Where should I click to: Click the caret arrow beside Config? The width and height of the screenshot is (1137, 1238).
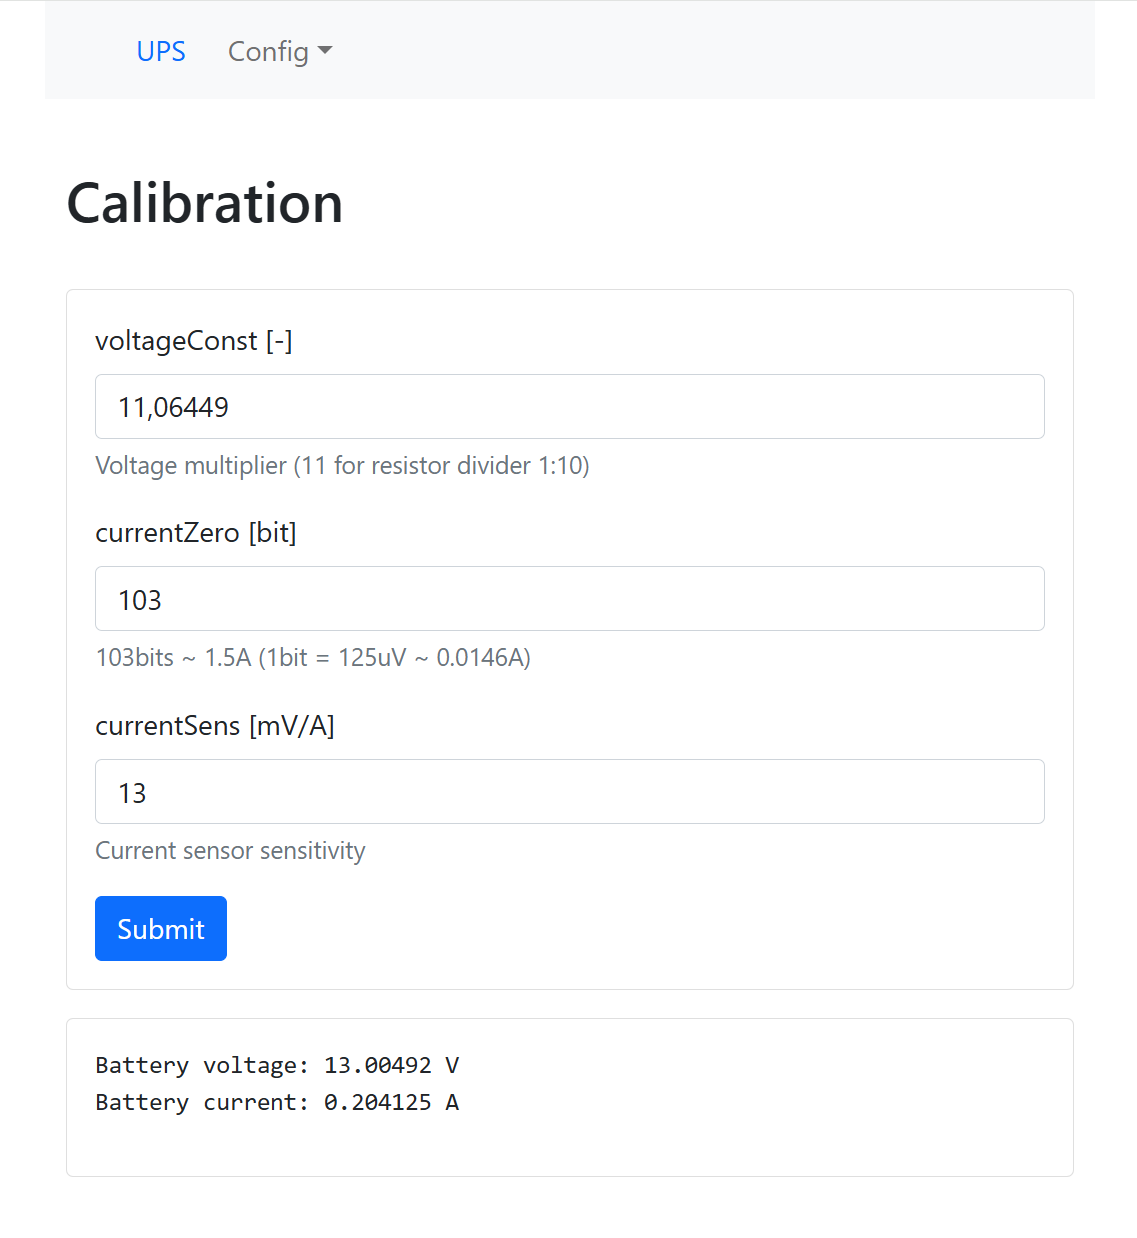coord(325,51)
